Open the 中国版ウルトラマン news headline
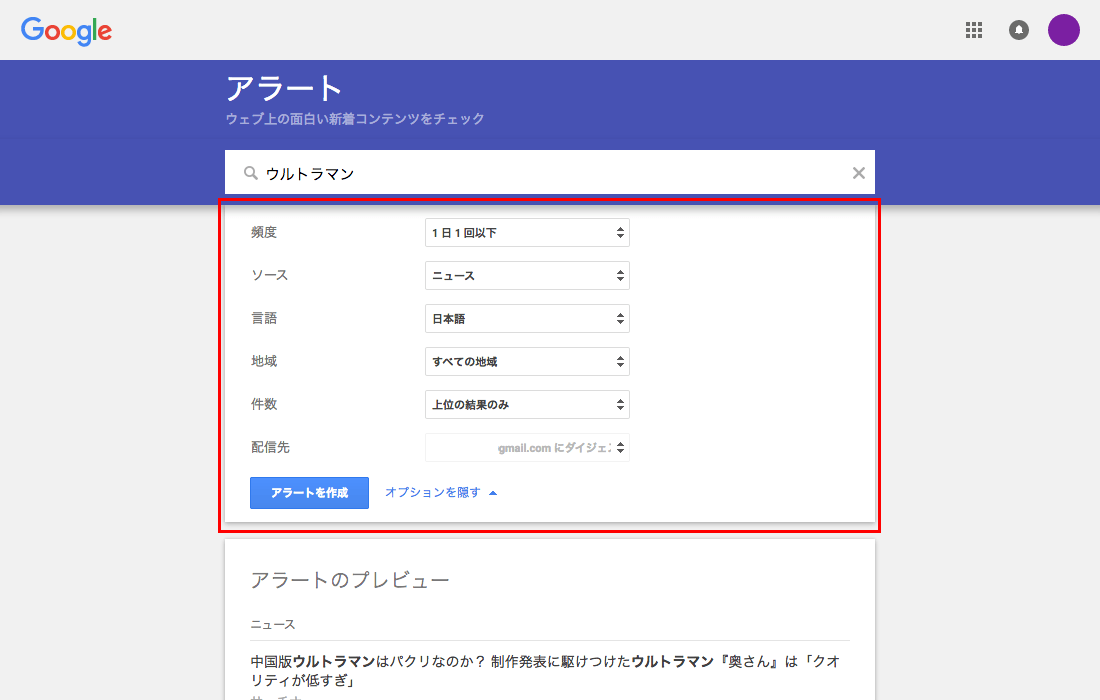This screenshot has width=1100, height=700. click(x=545, y=671)
